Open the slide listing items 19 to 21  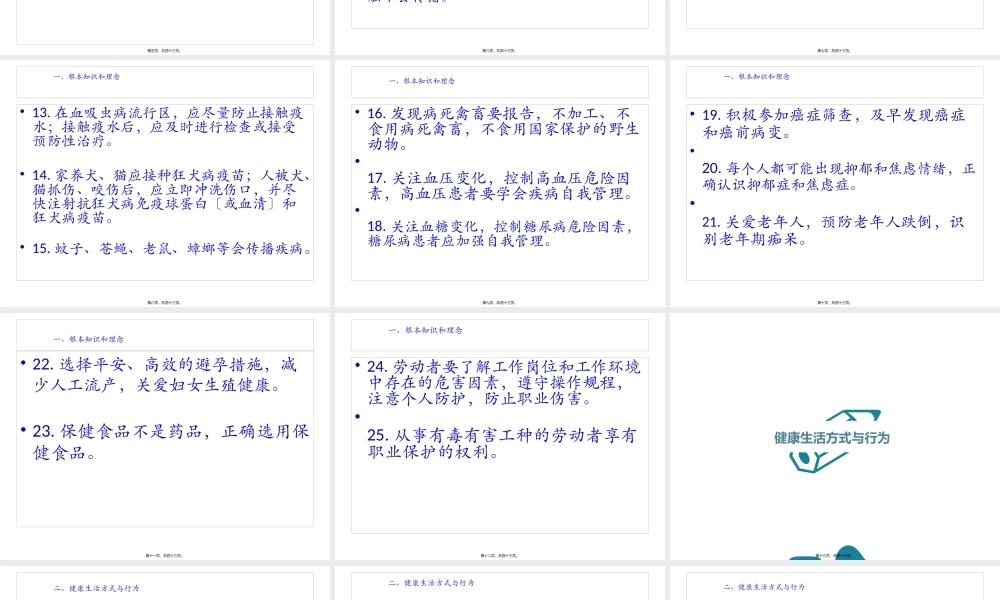834,180
